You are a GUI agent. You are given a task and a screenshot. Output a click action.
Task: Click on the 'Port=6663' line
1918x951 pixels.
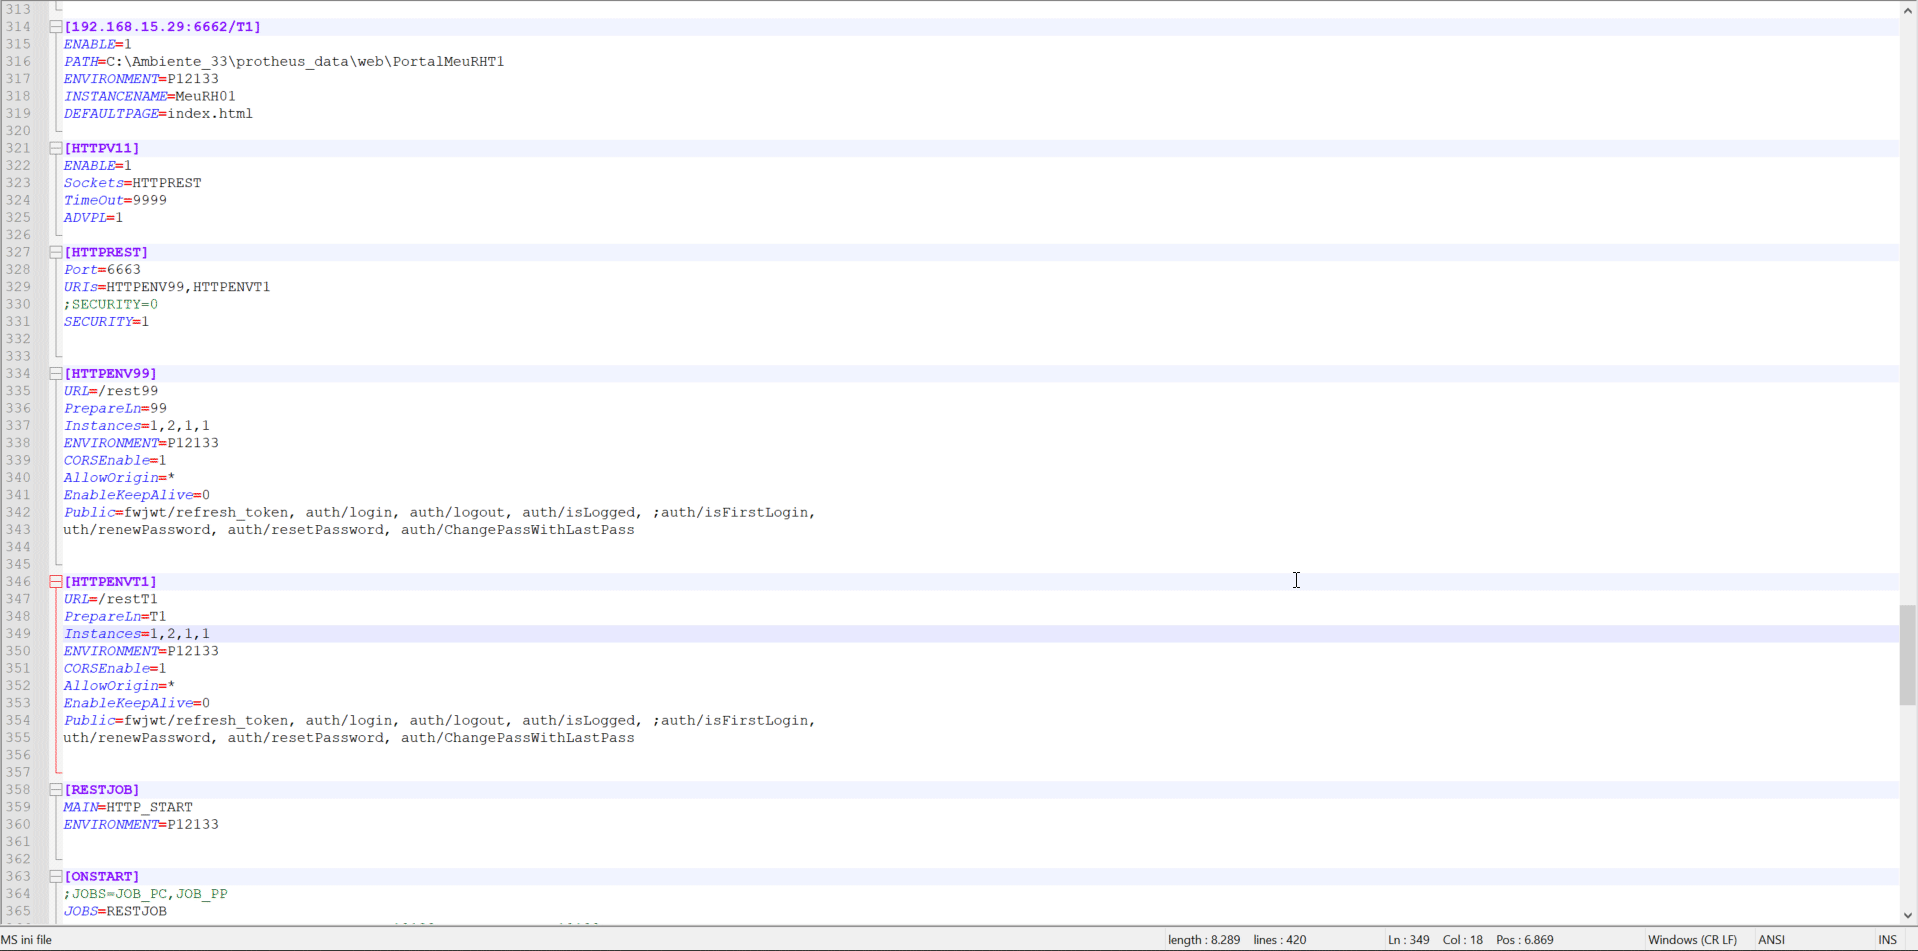point(102,270)
